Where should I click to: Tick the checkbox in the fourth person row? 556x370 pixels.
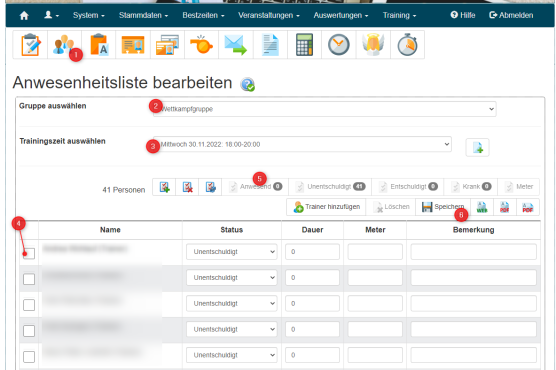29,331
